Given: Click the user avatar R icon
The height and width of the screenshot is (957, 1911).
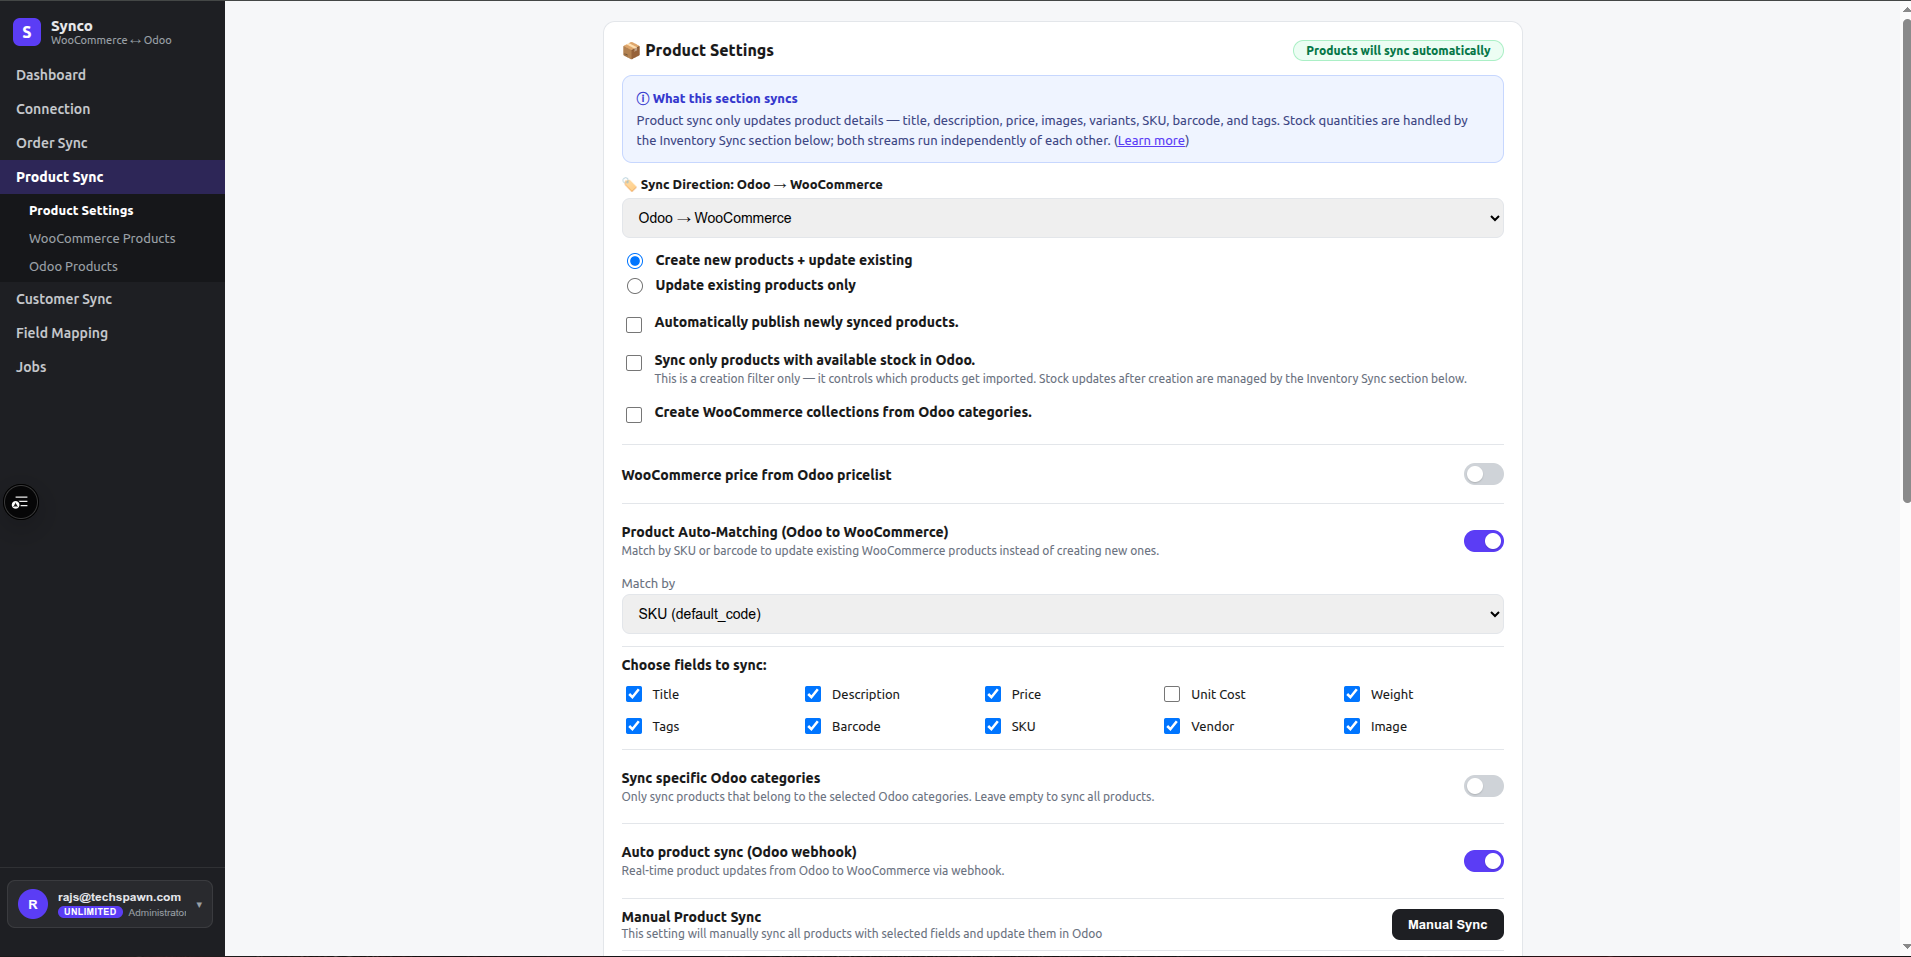Looking at the screenshot, I should [x=33, y=904].
